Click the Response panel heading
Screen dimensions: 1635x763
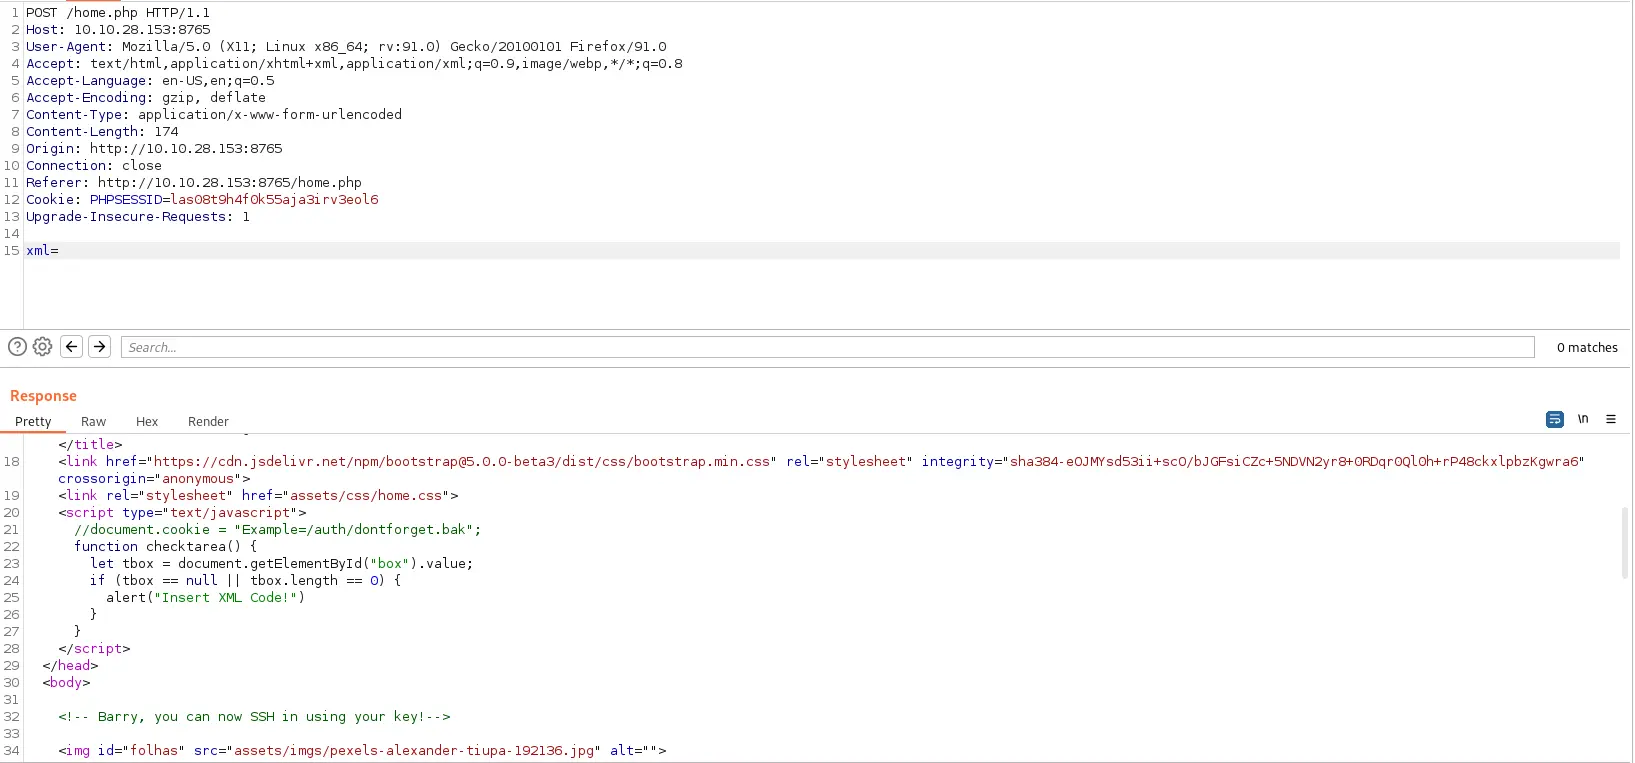click(x=43, y=396)
